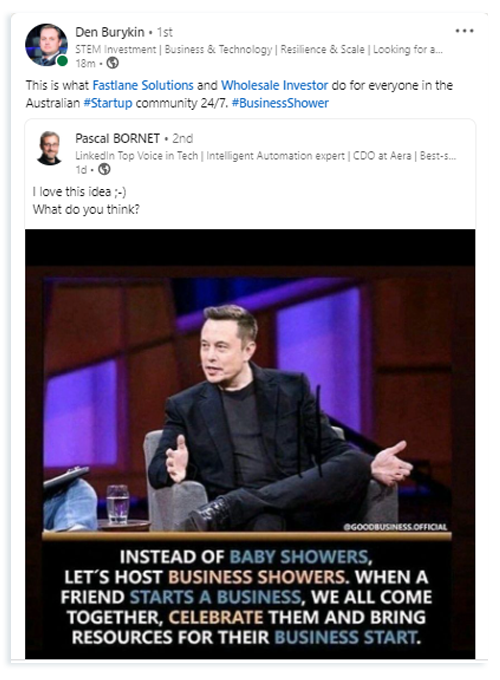Click the 'Instead of baby showers' caption
The width and height of the screenshot is (500, 680).
[246, 597]
